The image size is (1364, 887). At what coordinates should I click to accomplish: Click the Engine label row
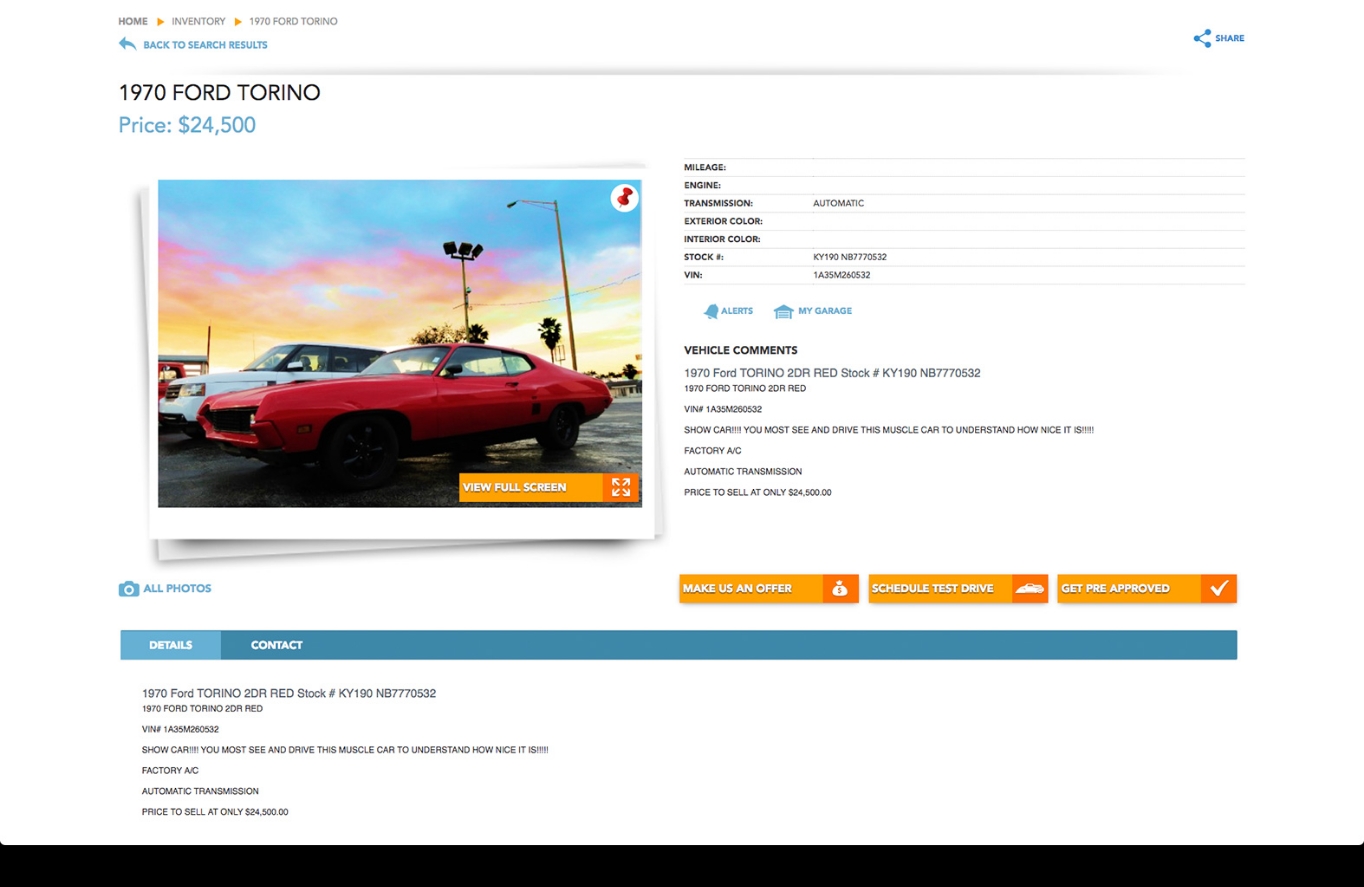964,185
